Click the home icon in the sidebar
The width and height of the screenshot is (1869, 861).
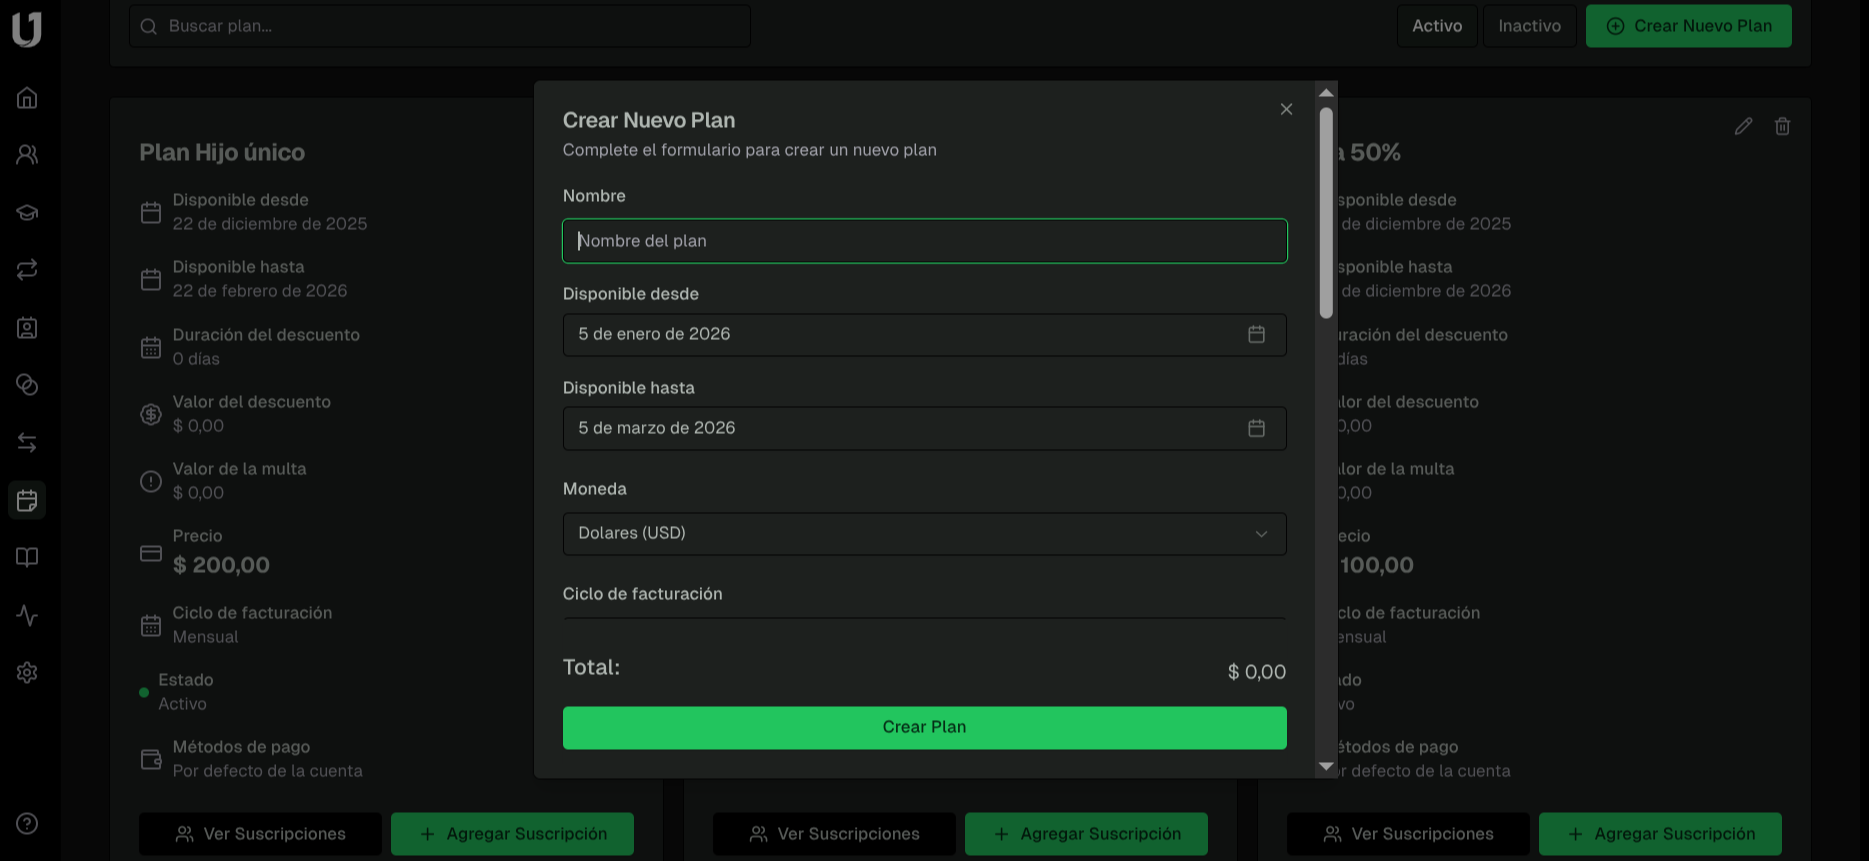coord(27,98)
